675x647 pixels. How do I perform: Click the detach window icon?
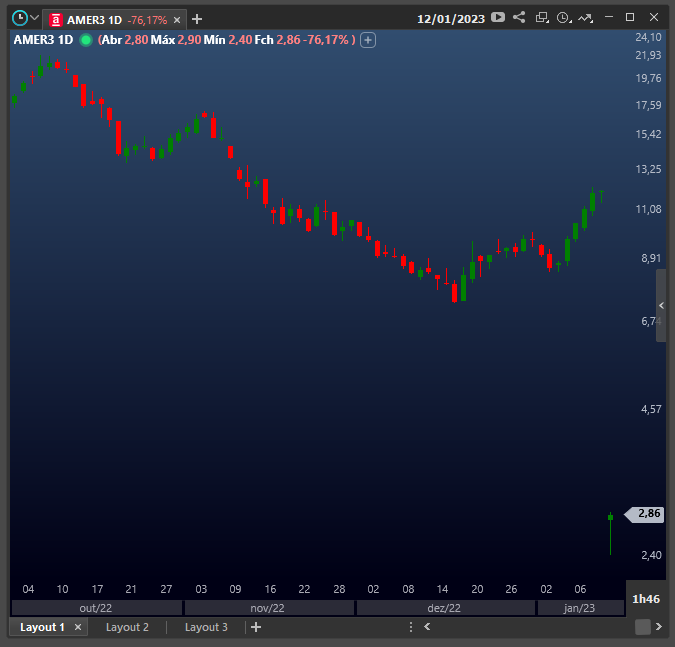tap(542, 18)
